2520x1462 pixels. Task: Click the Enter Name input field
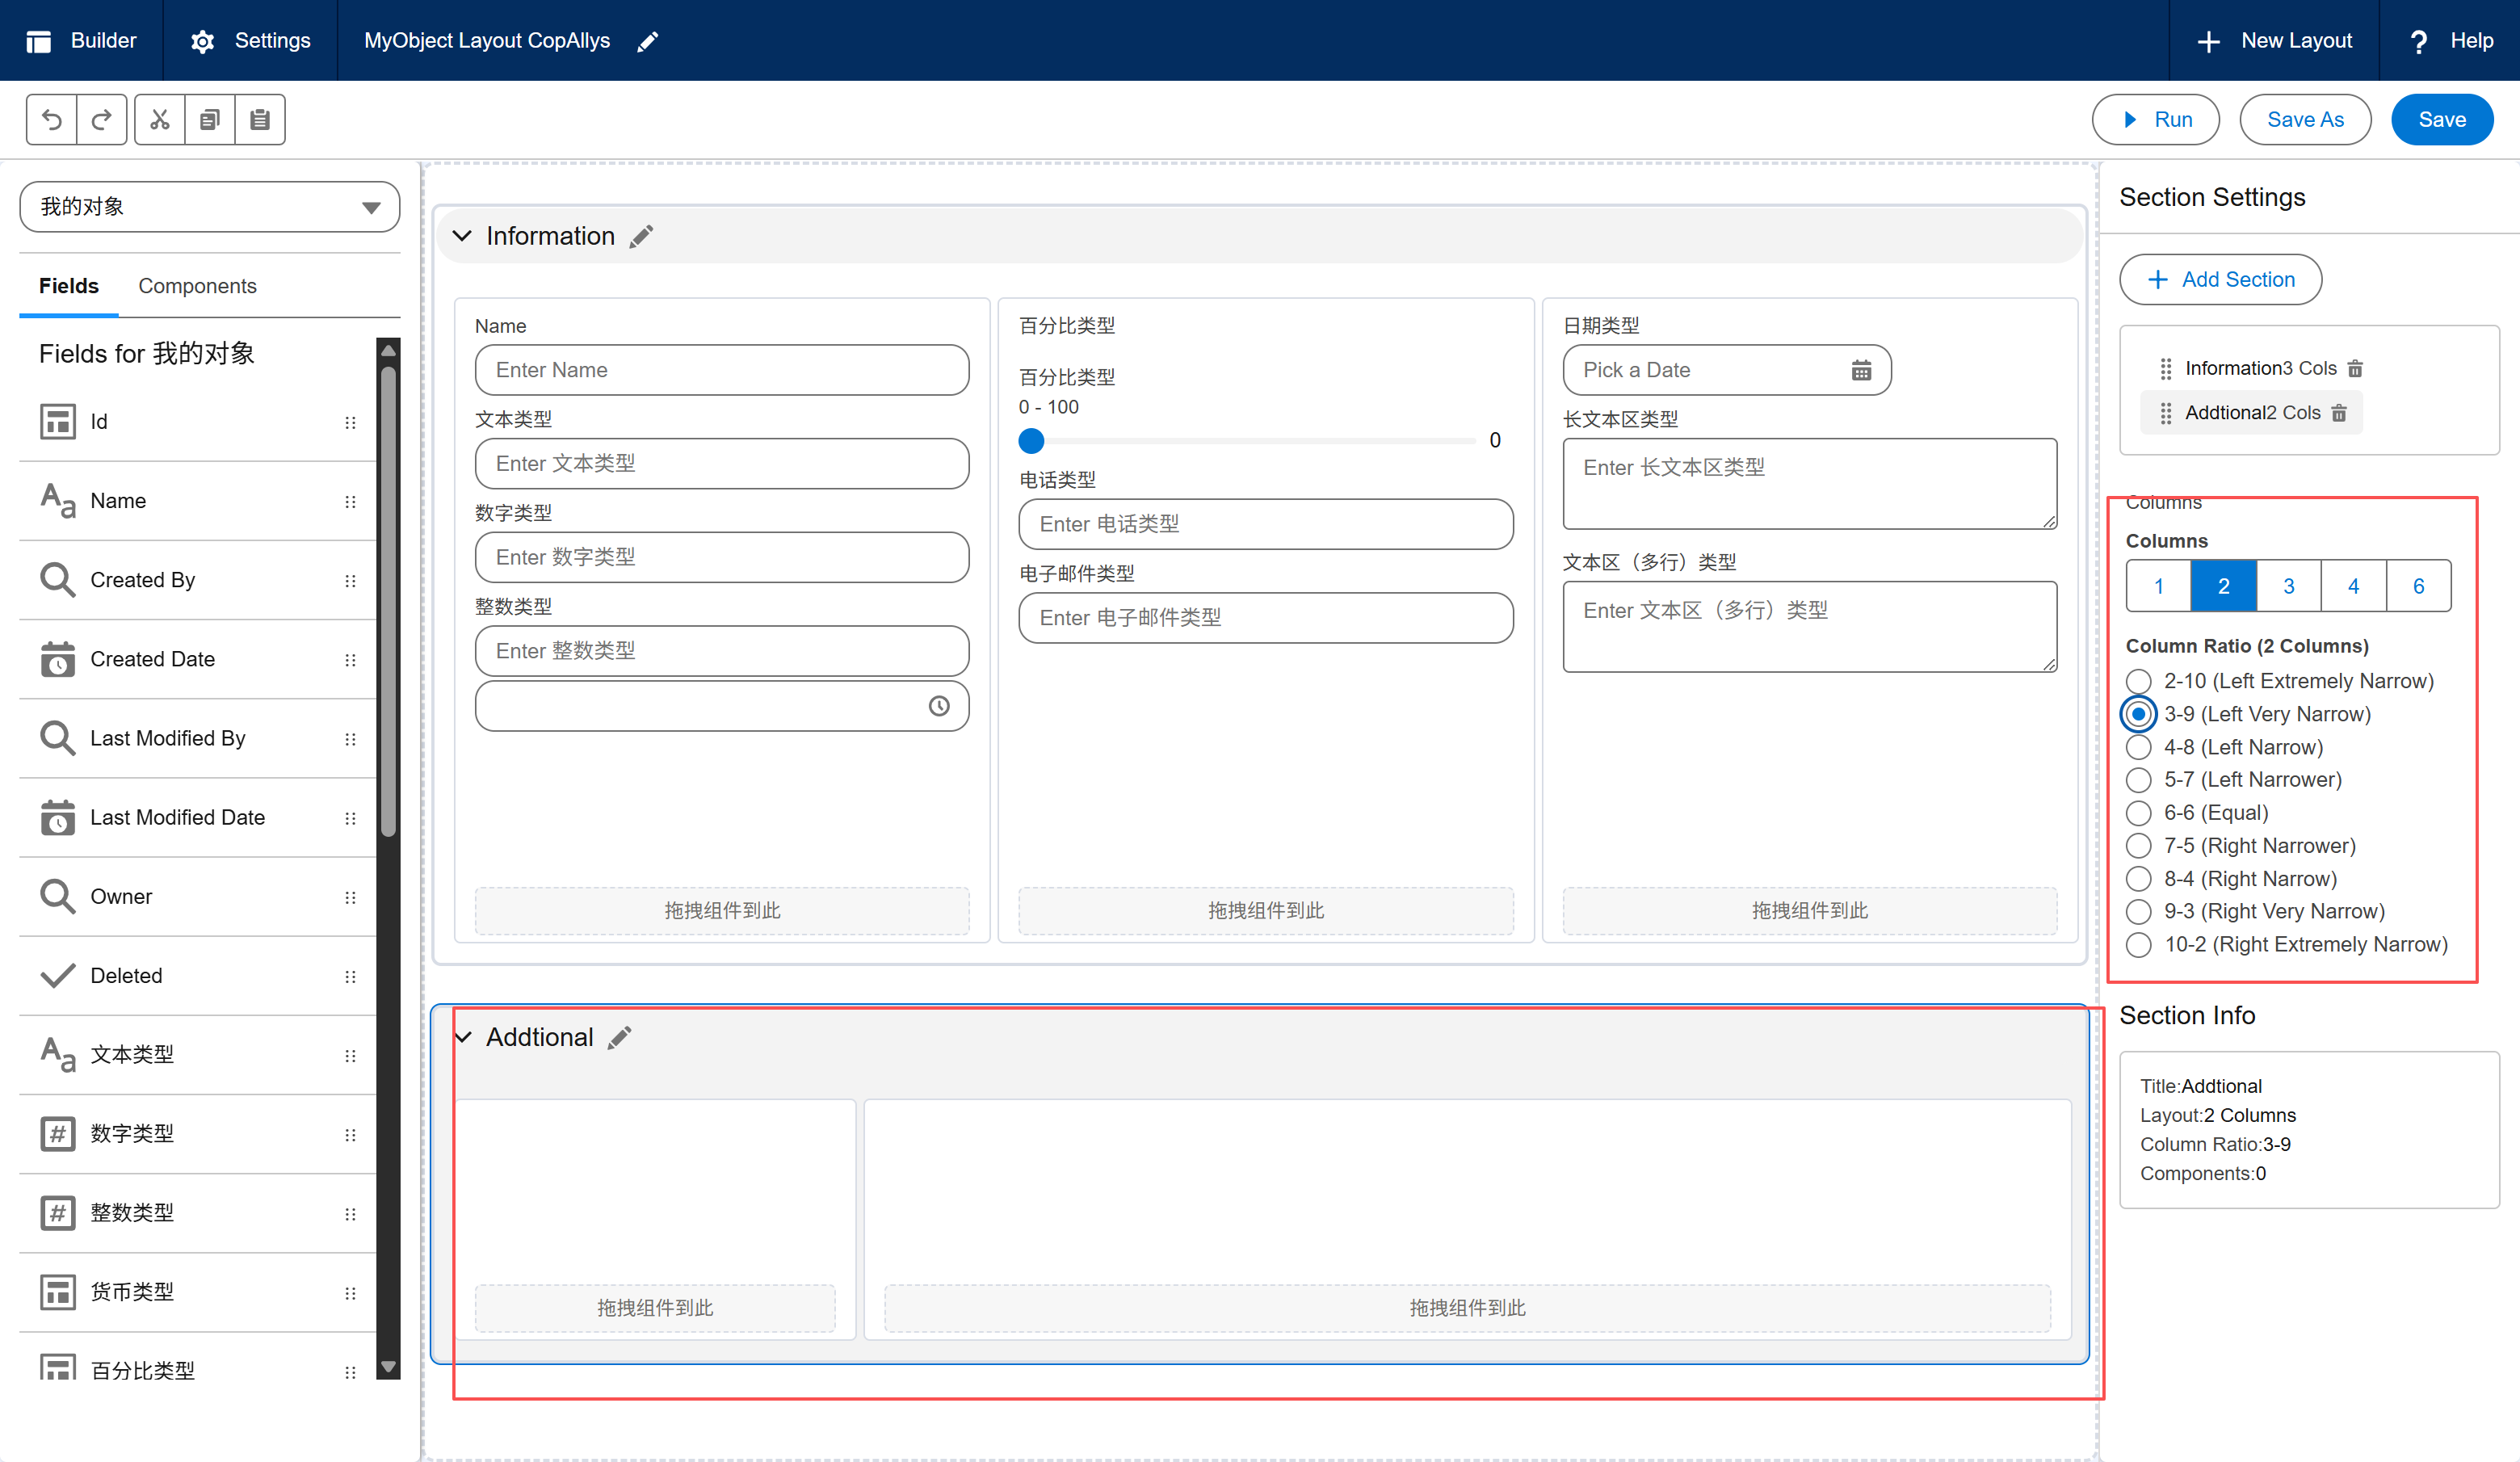(x=722, y=371)
